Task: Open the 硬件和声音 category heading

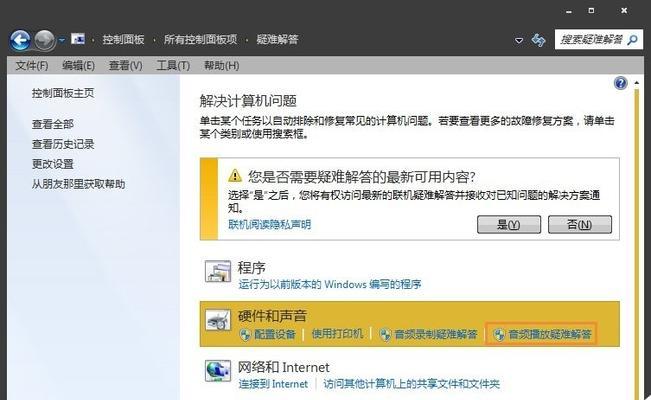Action: click(272, 316)
